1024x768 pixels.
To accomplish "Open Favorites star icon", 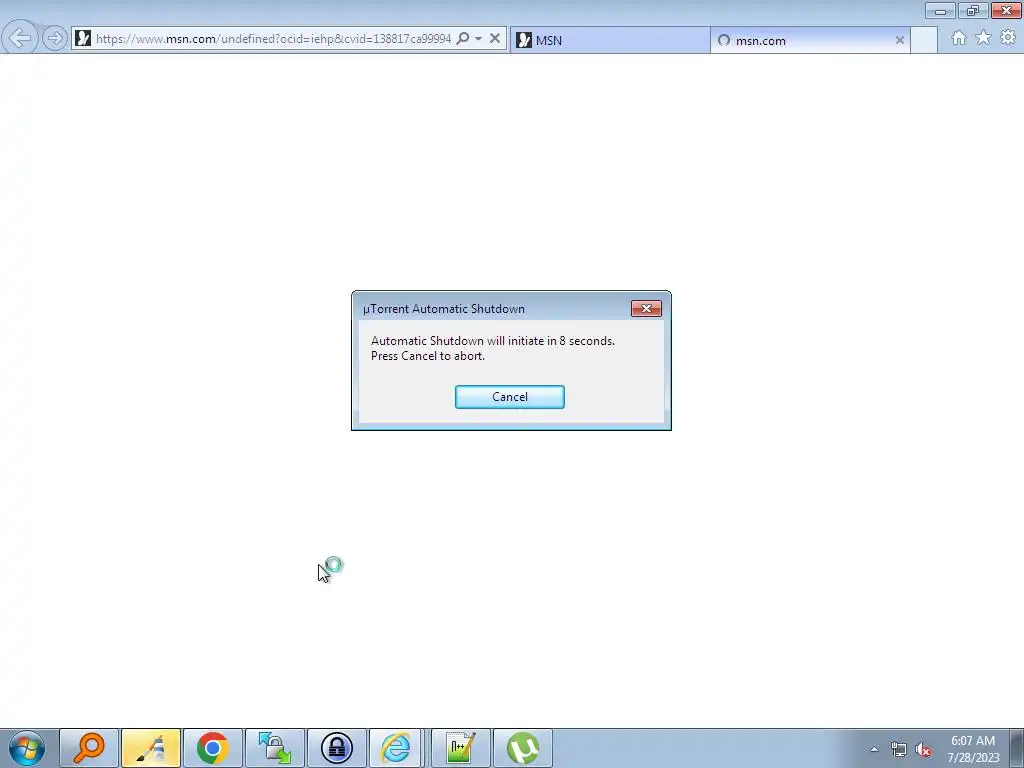I will [x=983, y=38].
